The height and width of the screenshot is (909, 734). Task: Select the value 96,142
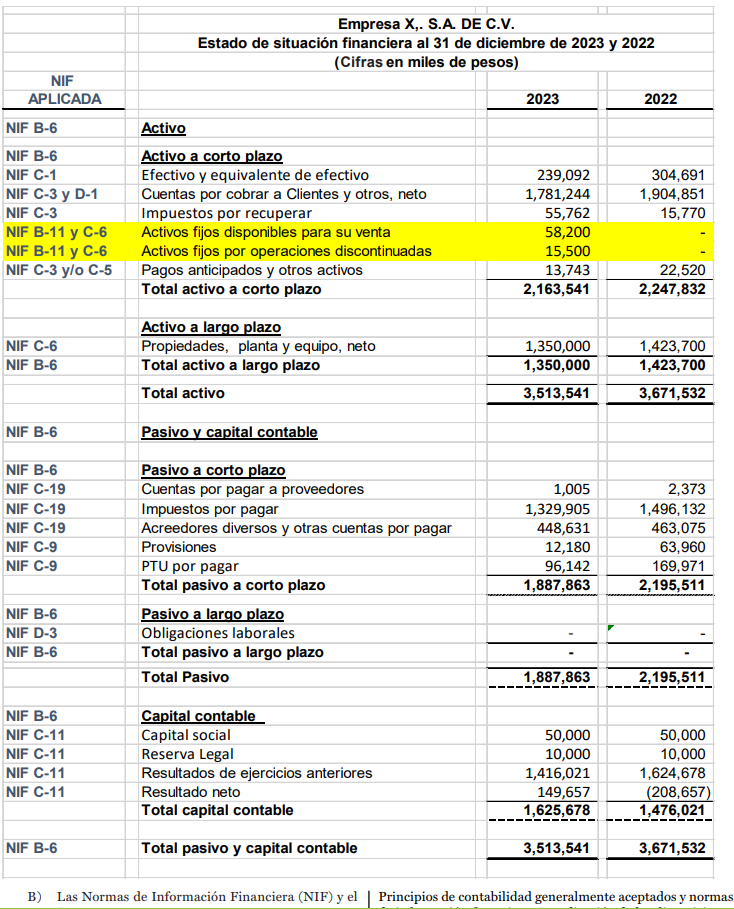click(567, 566)
